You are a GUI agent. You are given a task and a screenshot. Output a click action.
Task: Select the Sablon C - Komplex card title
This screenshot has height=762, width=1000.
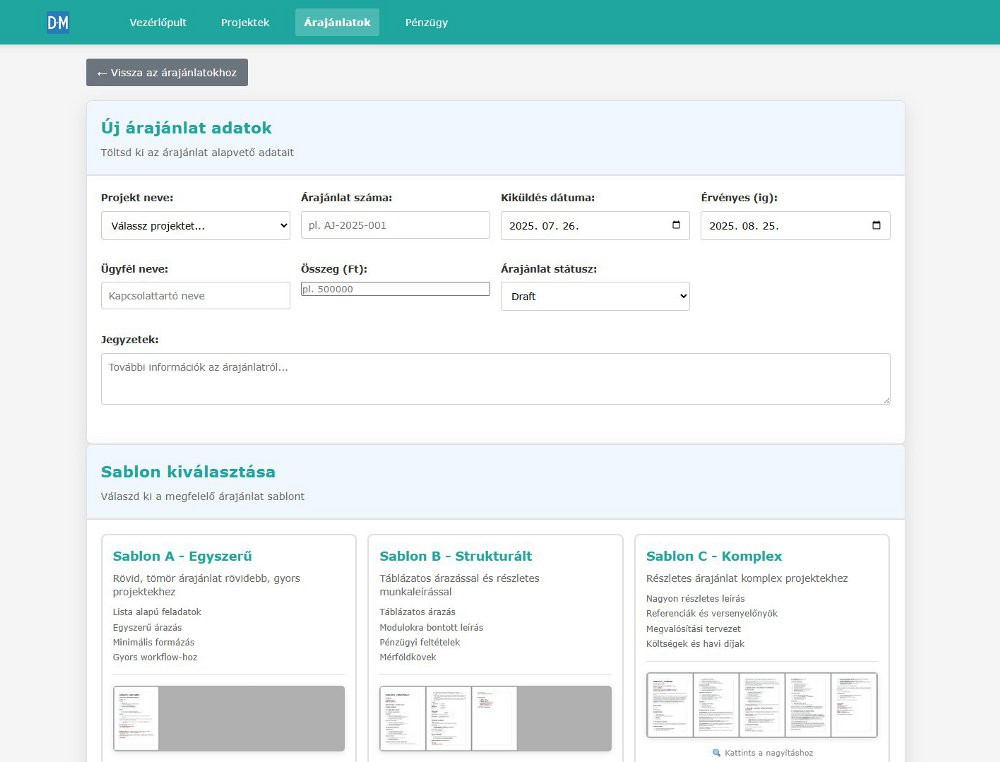(x=714, y=556)
